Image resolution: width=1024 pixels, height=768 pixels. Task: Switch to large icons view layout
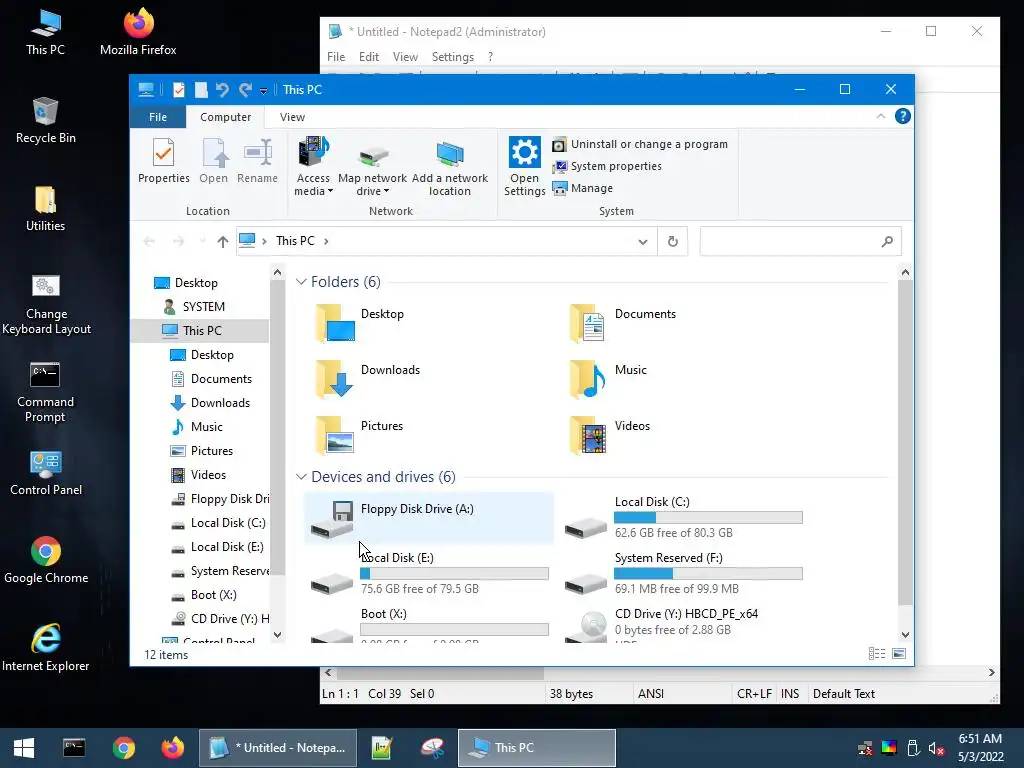[899, 654]
